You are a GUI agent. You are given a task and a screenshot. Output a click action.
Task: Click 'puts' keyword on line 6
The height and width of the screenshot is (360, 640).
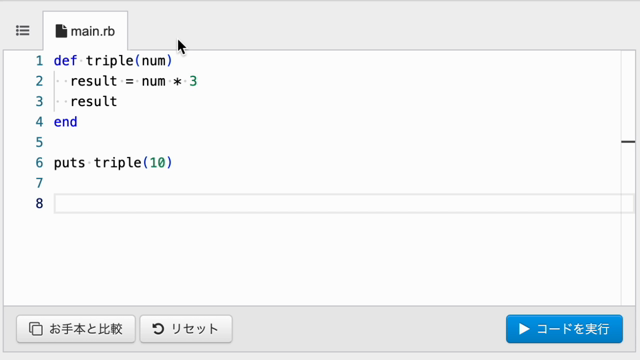pos(69,163)
